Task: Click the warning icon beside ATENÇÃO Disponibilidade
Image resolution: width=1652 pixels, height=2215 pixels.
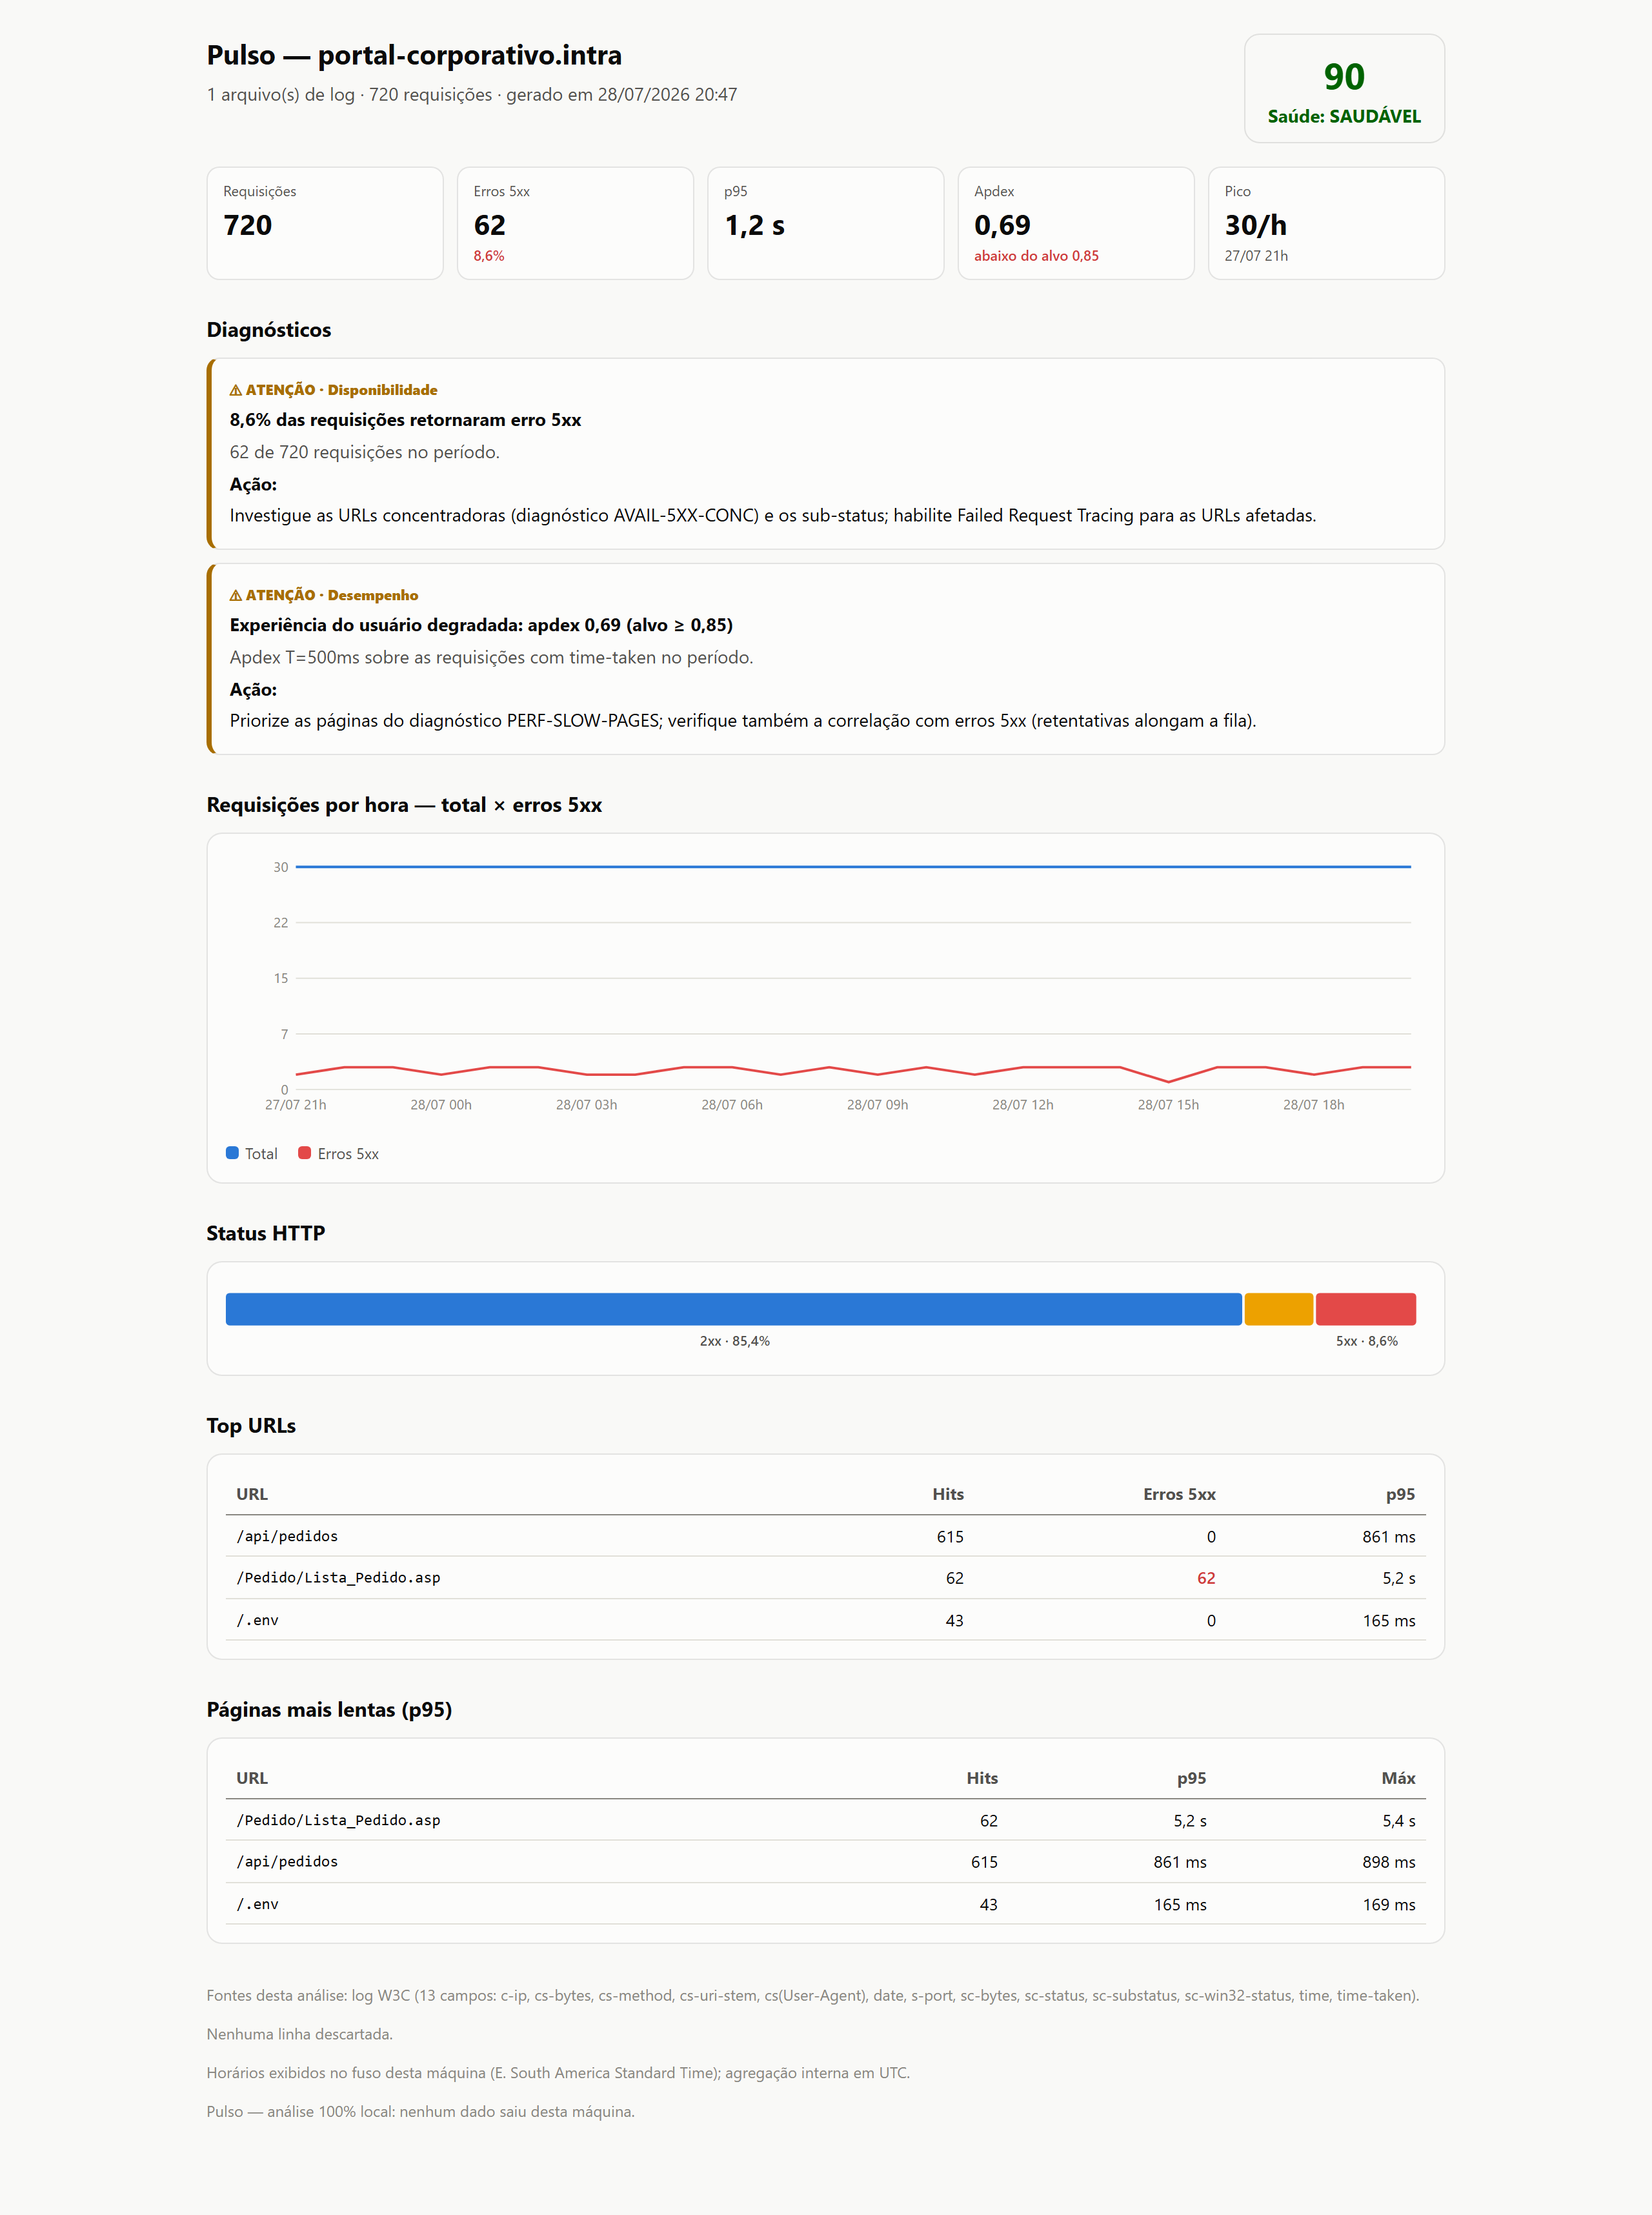Action: (x=236, y=390)
